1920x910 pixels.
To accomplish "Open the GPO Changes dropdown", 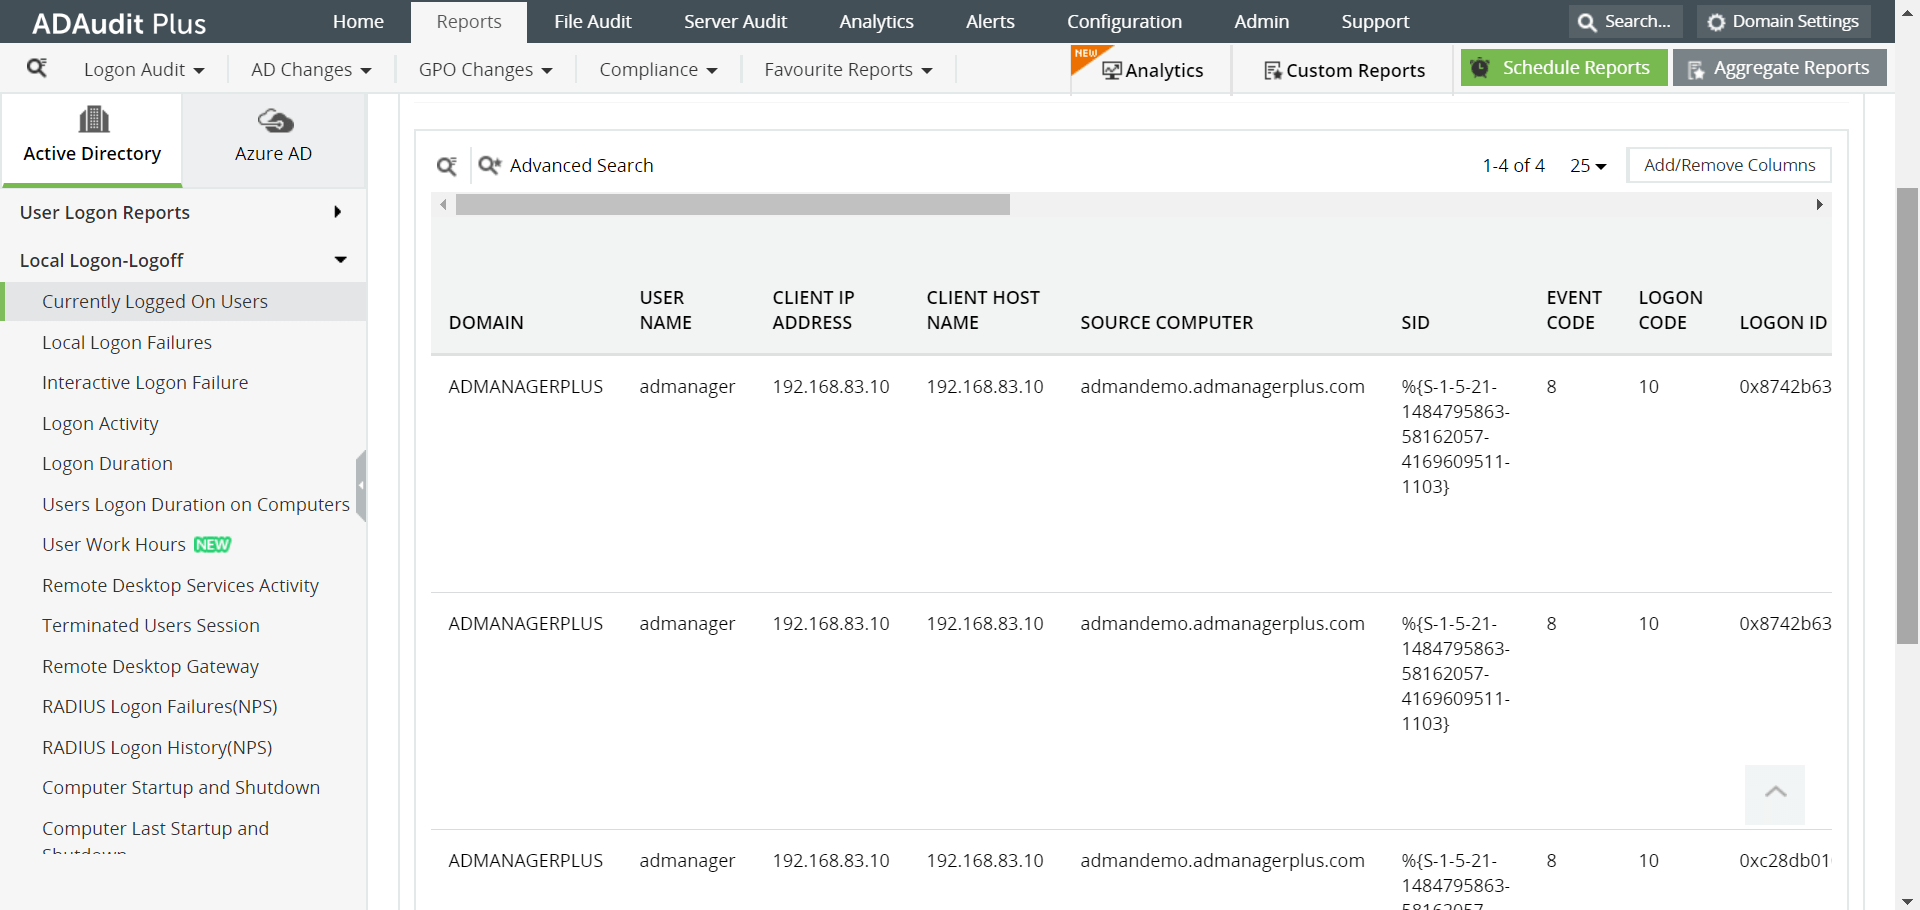I will point(485,70).
